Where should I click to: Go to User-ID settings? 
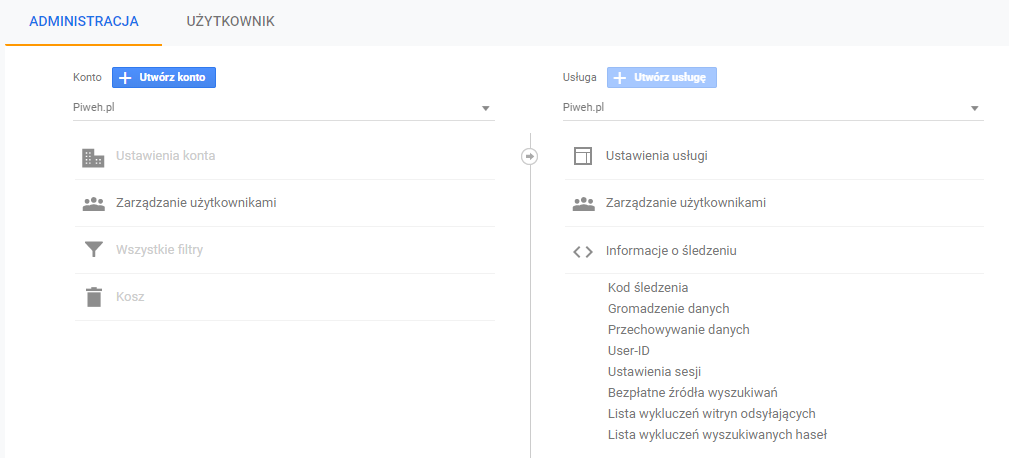pos(629,350)
